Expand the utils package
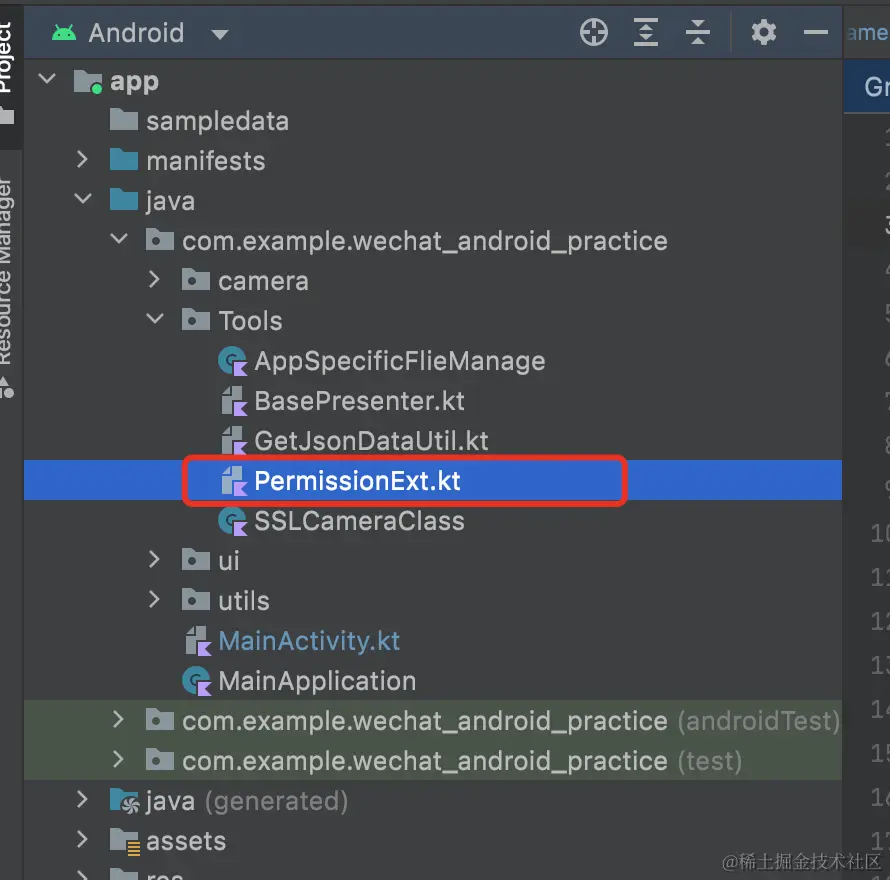The image size is (890, 880). (154, 599)
